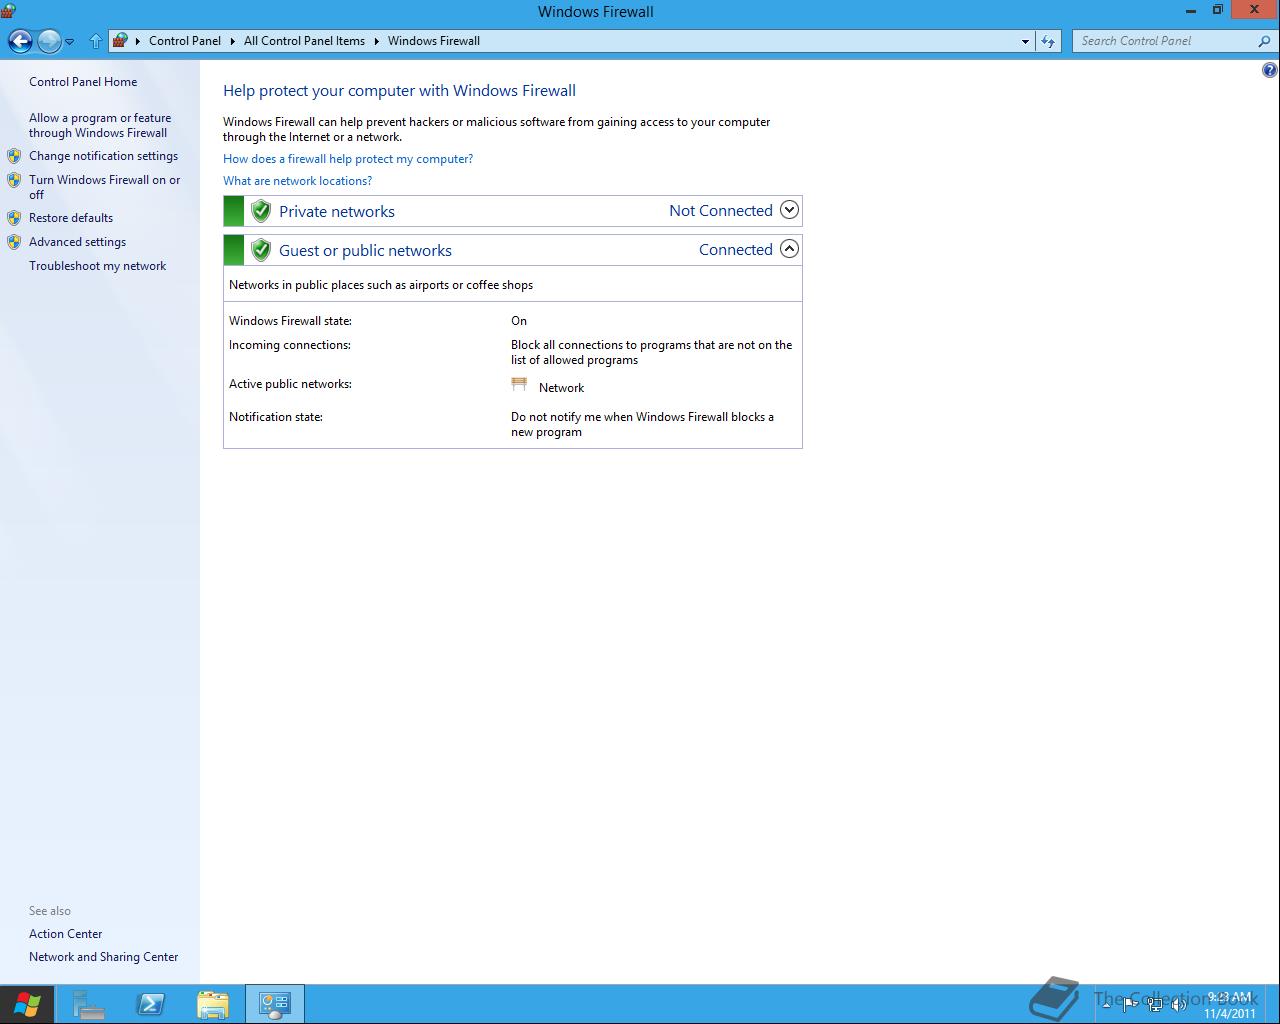This screenshot has width=1280, height=1024.
Task: Click shield icon beside Restore defaults
Action: coord(14,218)
